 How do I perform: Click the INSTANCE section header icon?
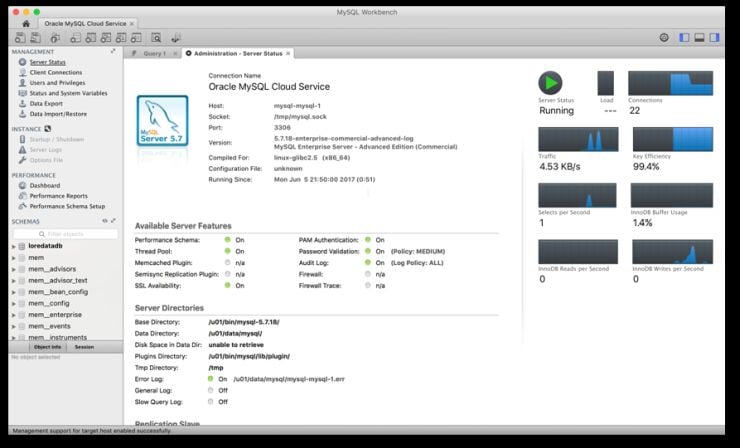point(47,128)
